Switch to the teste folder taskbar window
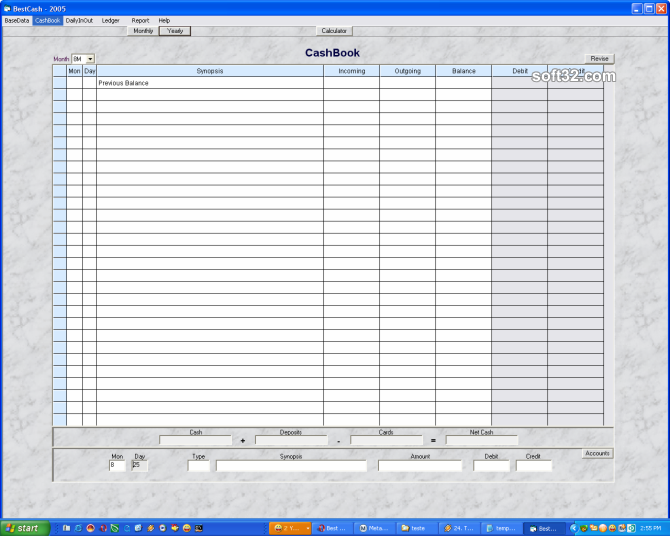 tap(417, 528)
